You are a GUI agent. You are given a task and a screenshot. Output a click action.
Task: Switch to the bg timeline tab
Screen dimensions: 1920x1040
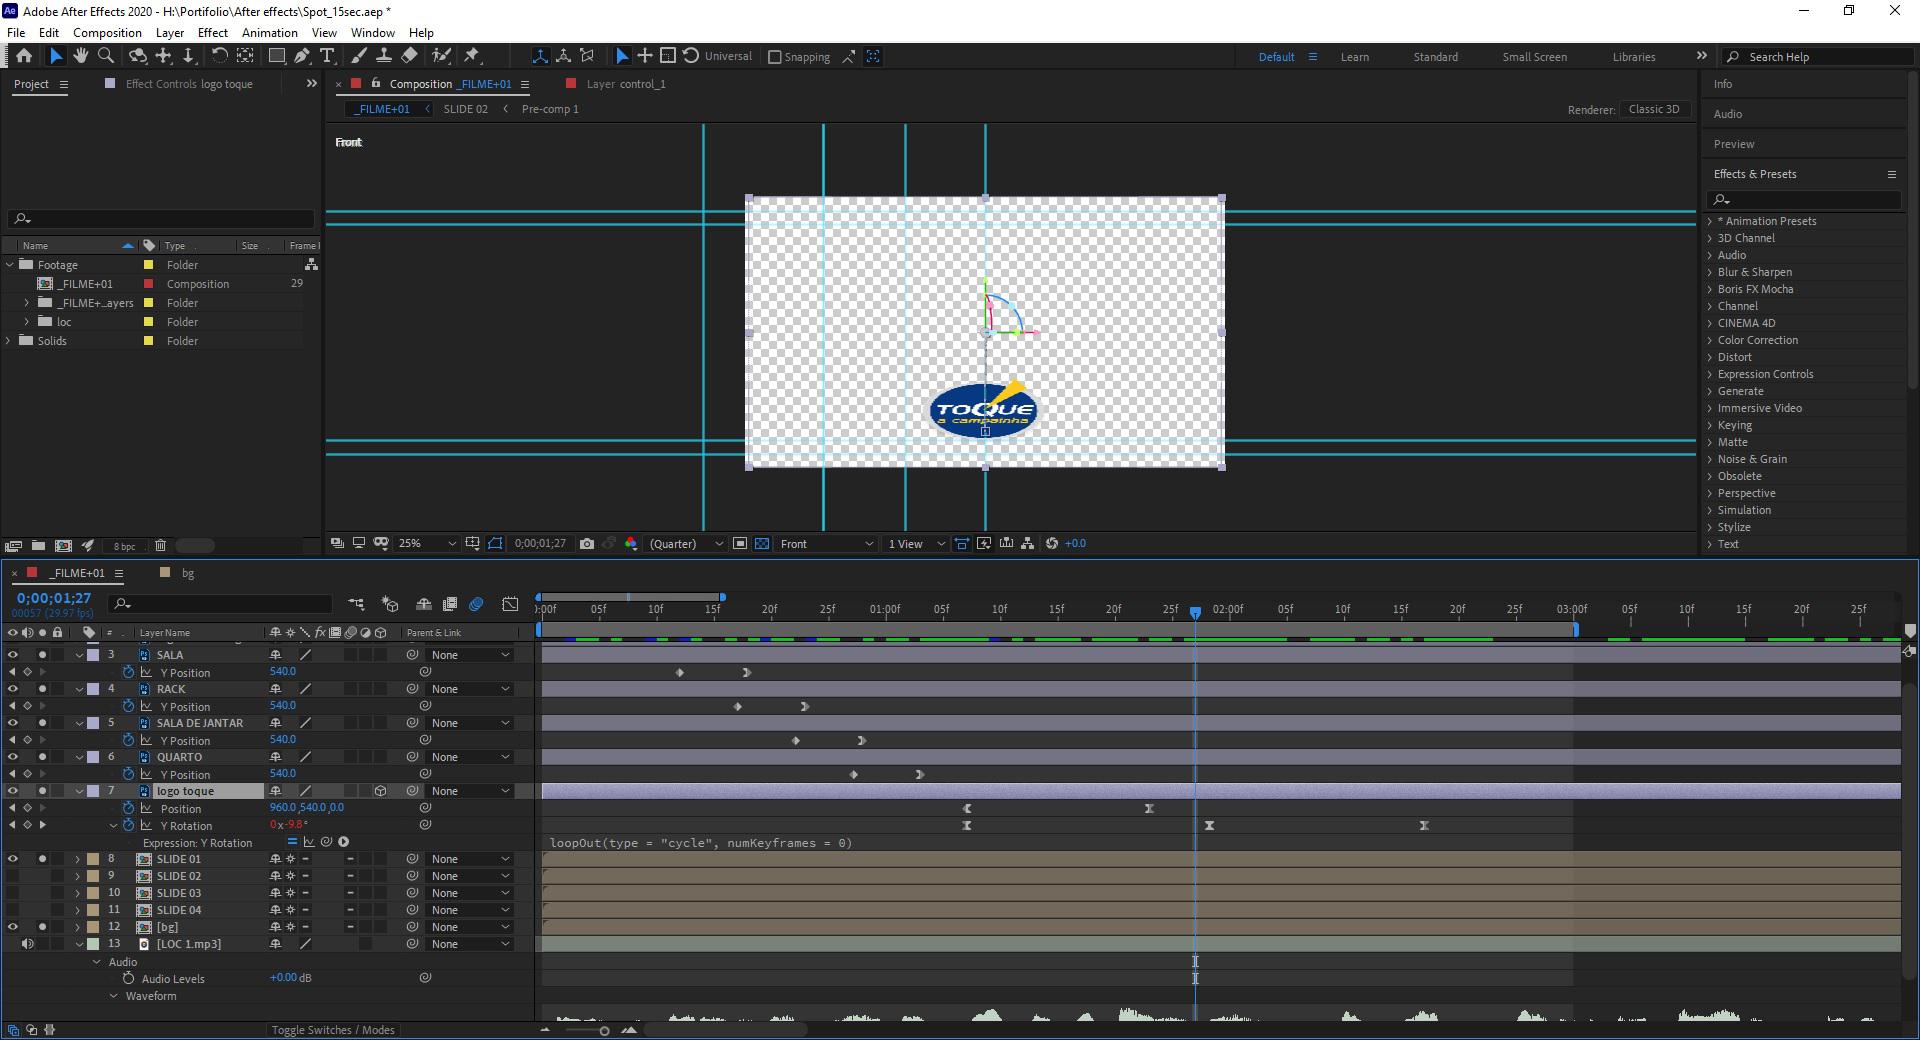pos(188,573)
